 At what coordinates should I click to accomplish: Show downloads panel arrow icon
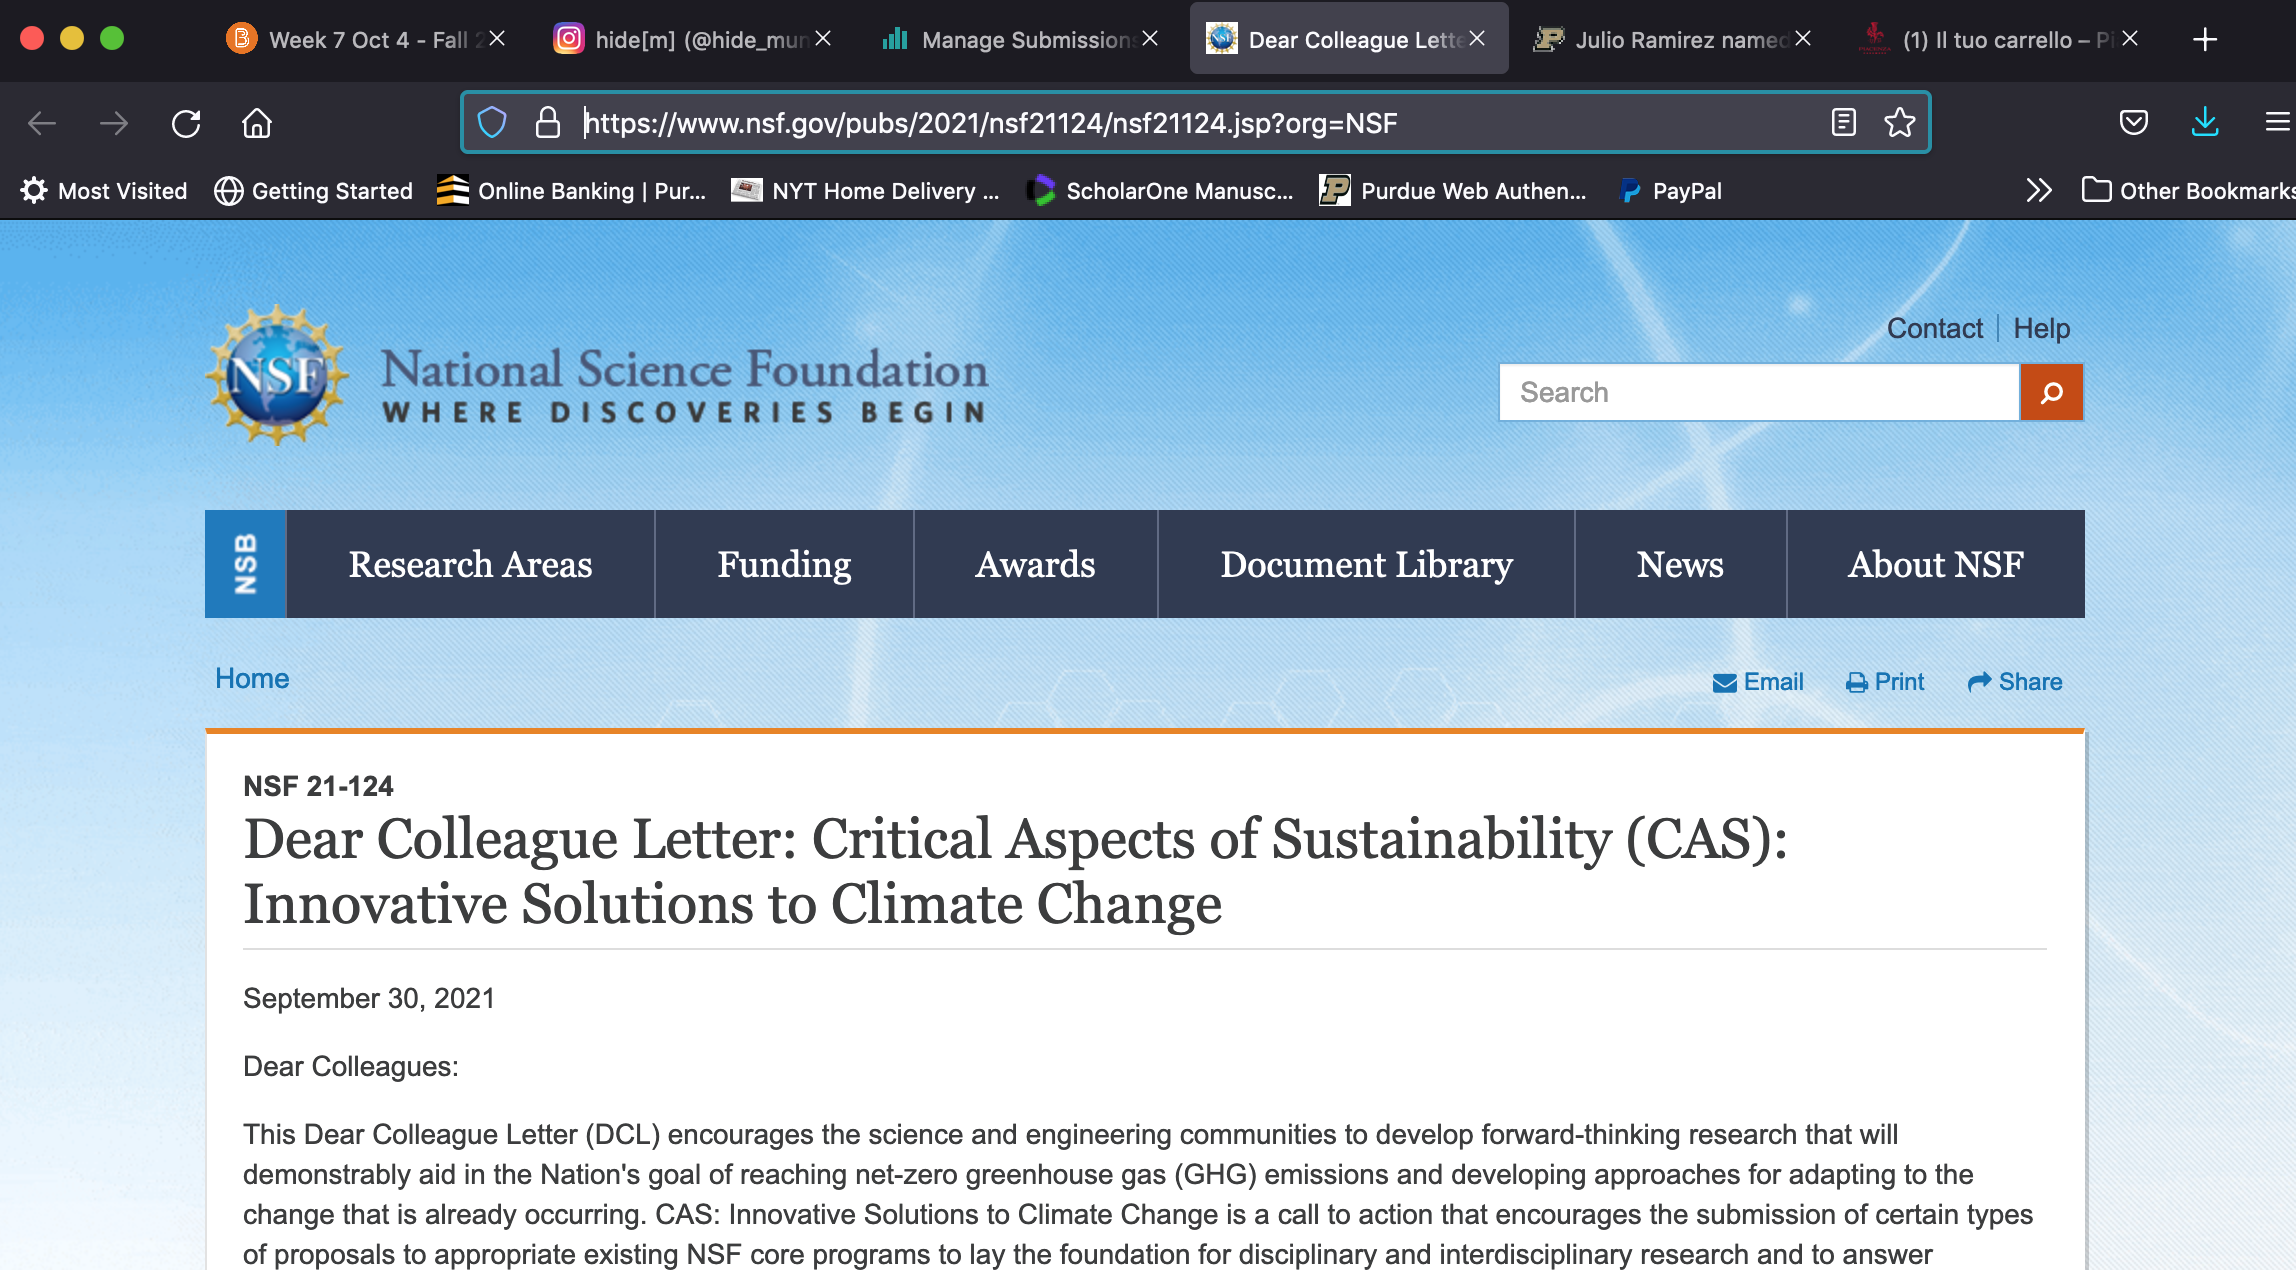pos(2205,123)
